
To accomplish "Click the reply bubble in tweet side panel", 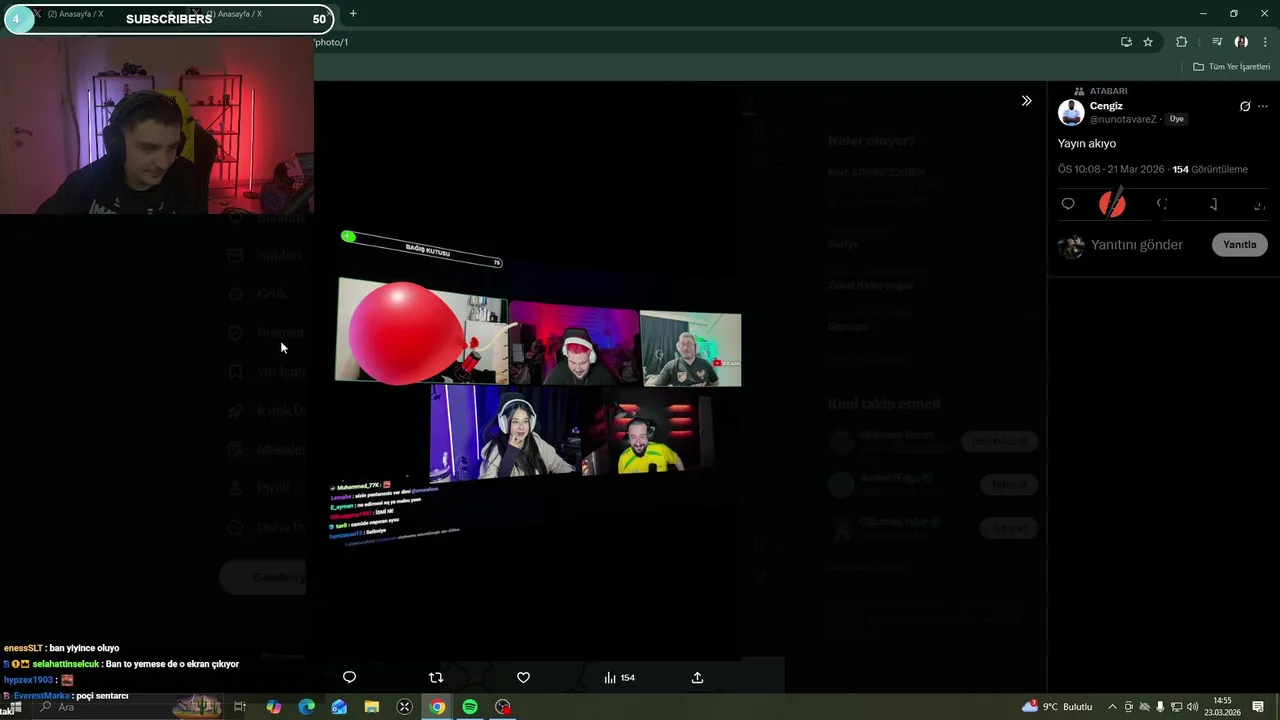I will [1068, 204].
